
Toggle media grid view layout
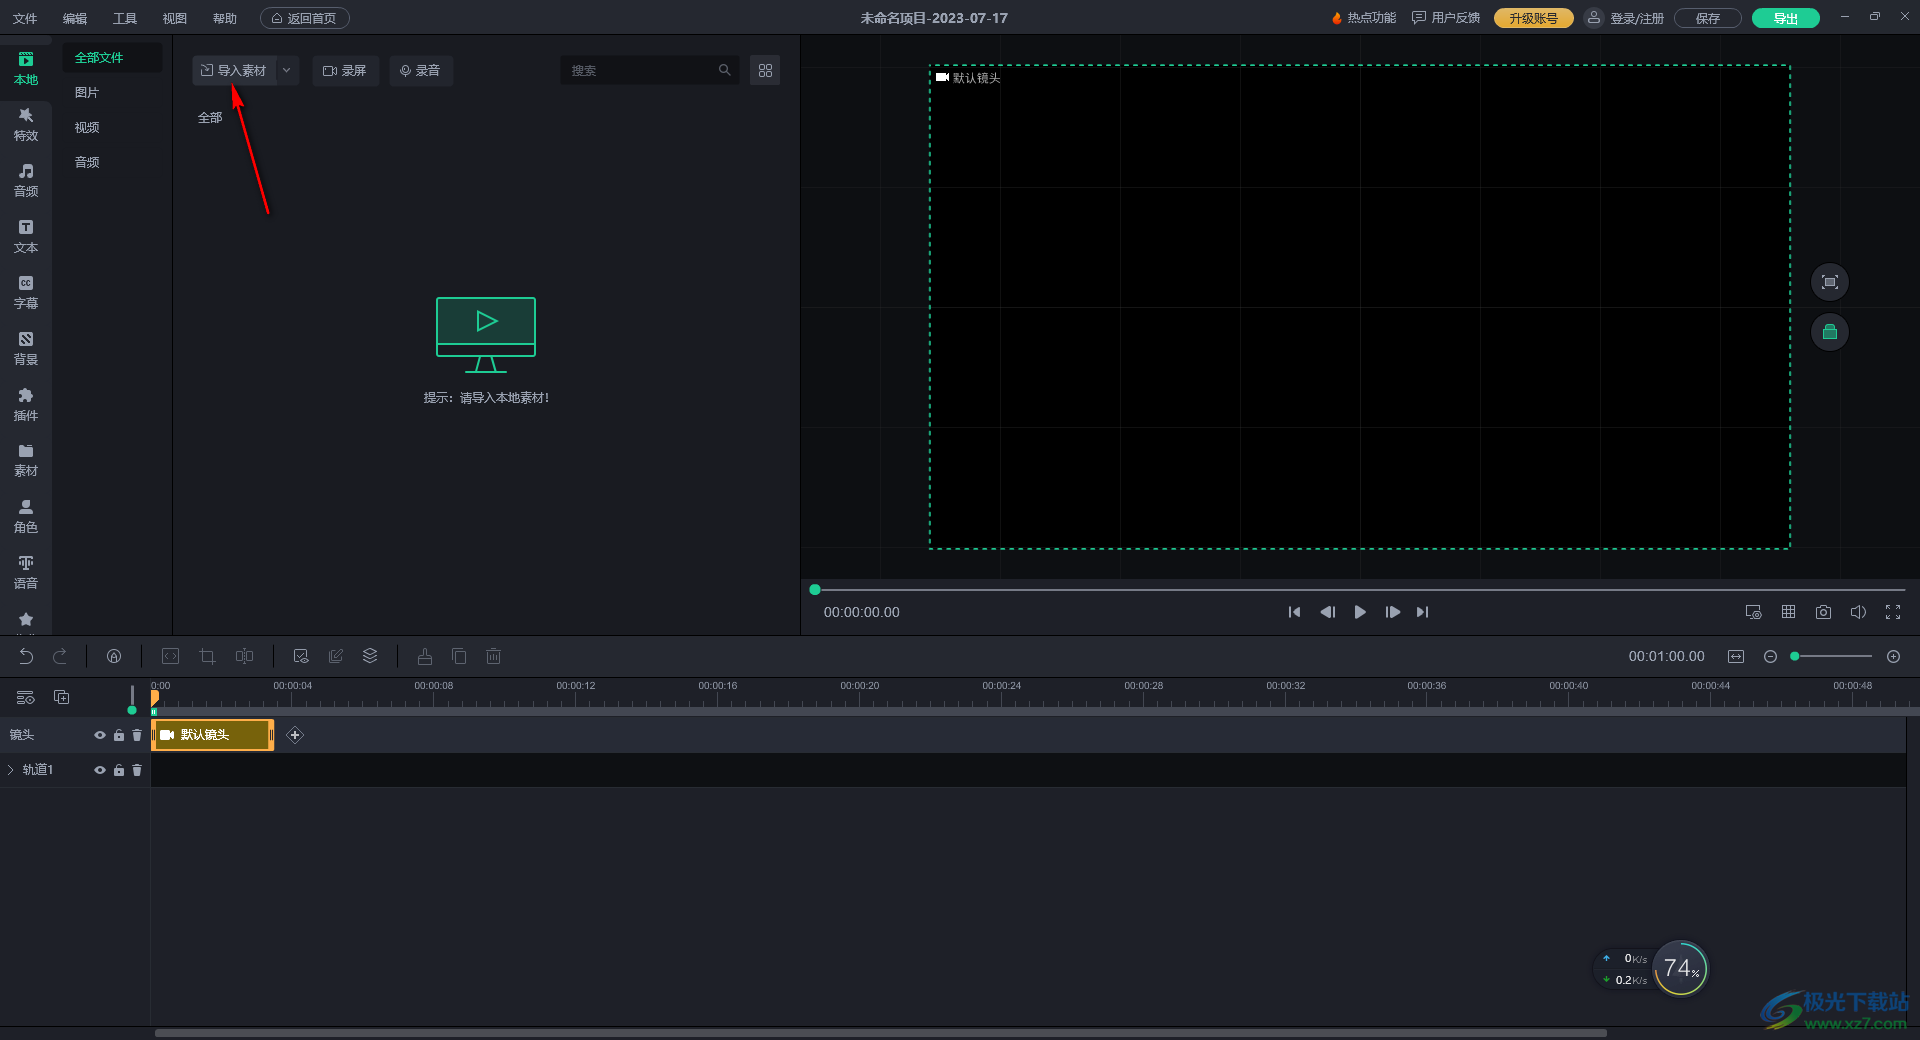coord(765,70)
